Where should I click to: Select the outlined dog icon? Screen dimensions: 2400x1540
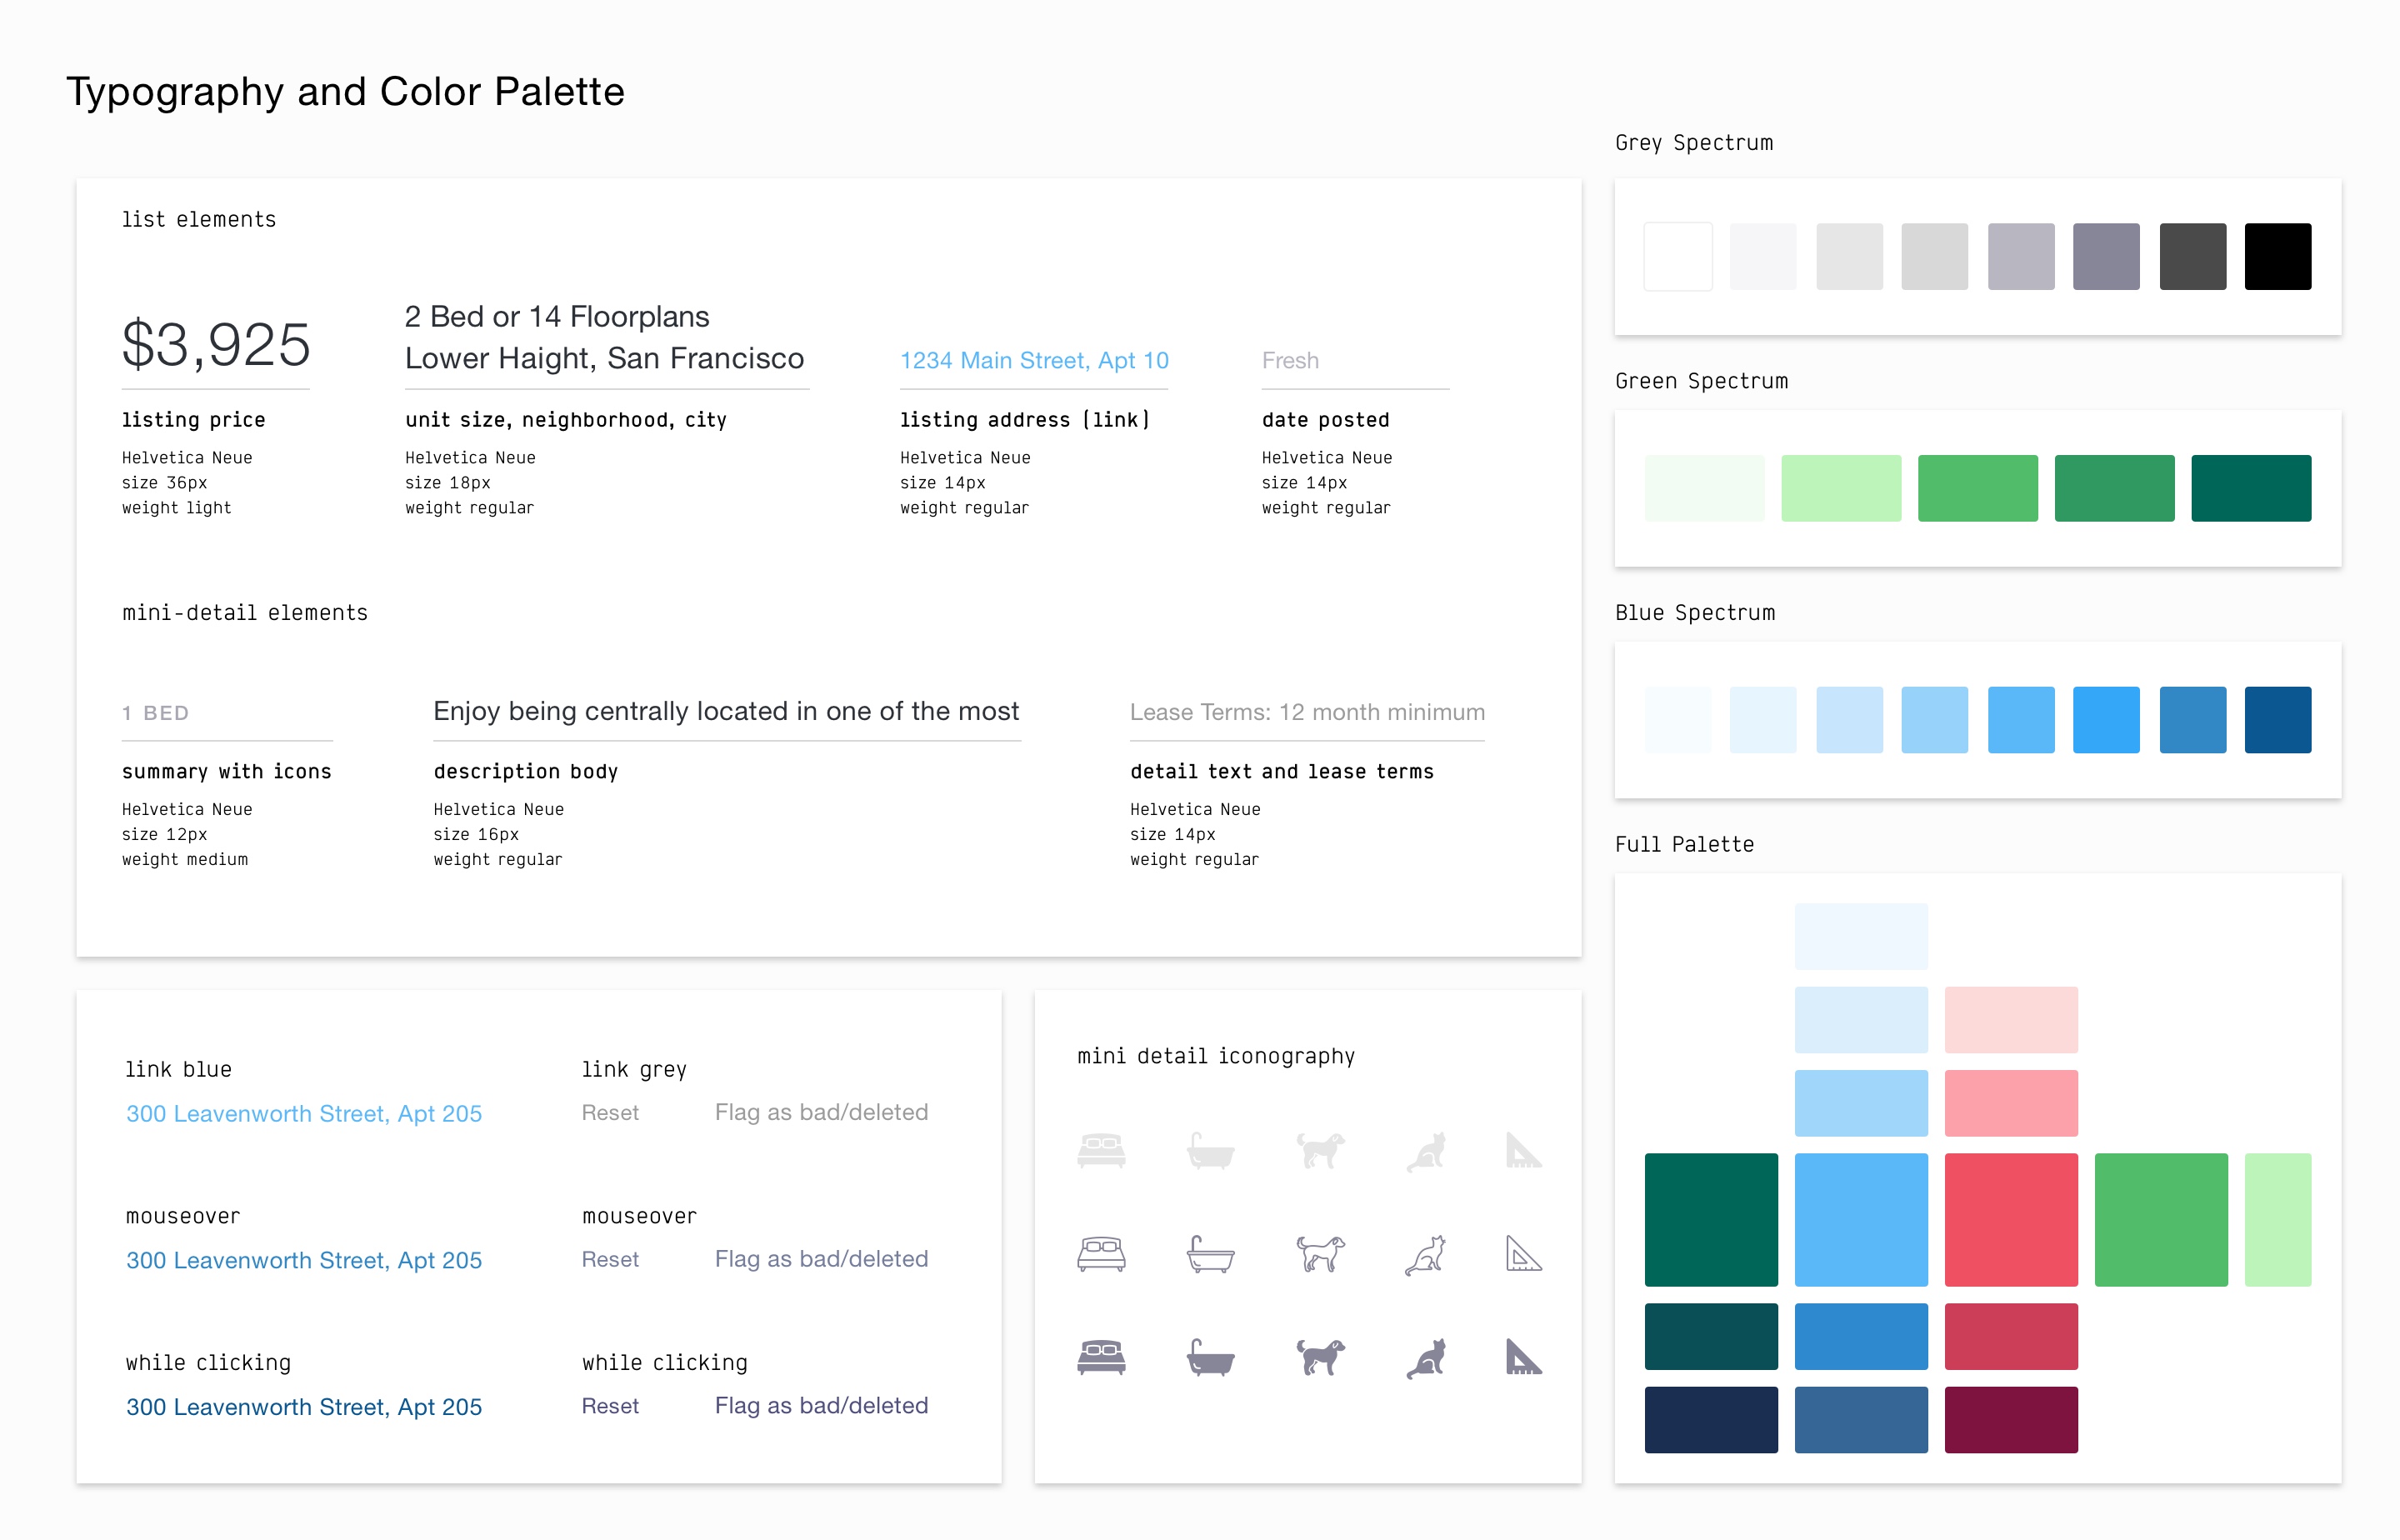pos(1320,1253)
